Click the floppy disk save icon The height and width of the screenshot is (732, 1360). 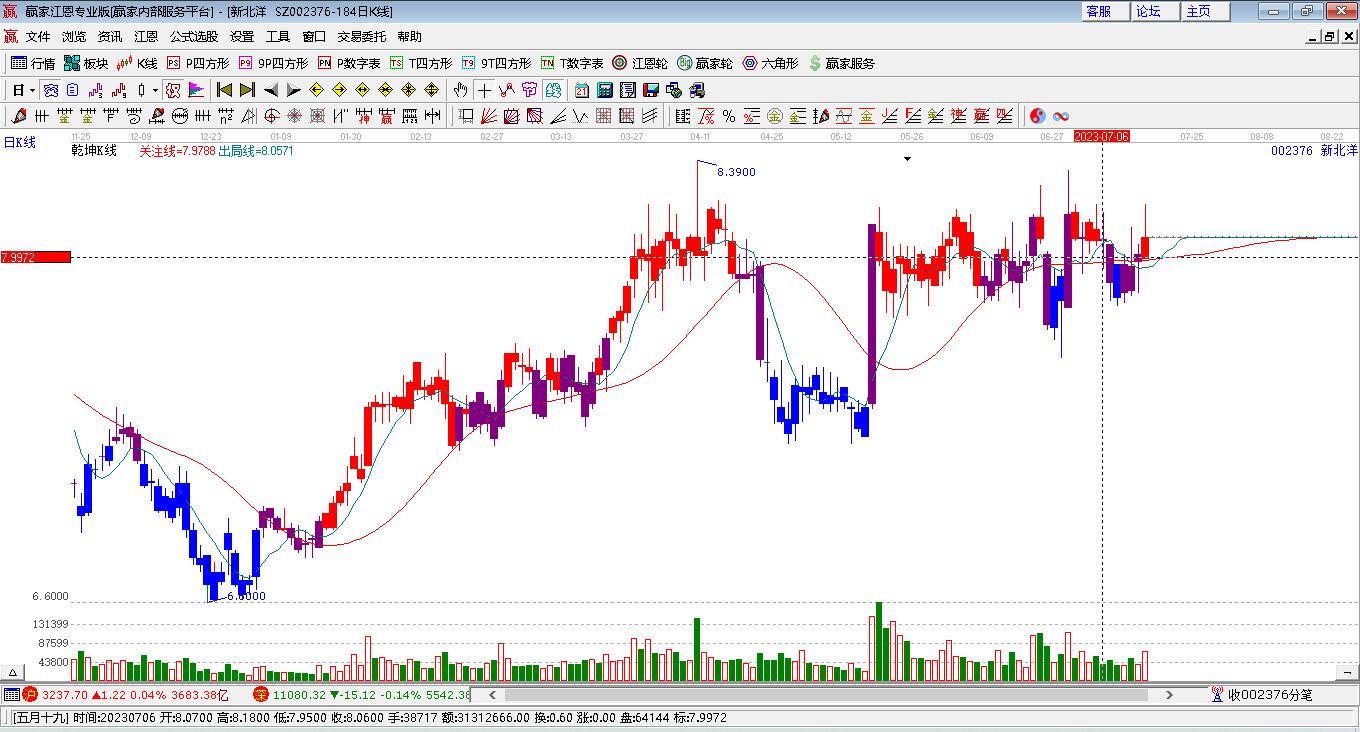pos(651,90)
